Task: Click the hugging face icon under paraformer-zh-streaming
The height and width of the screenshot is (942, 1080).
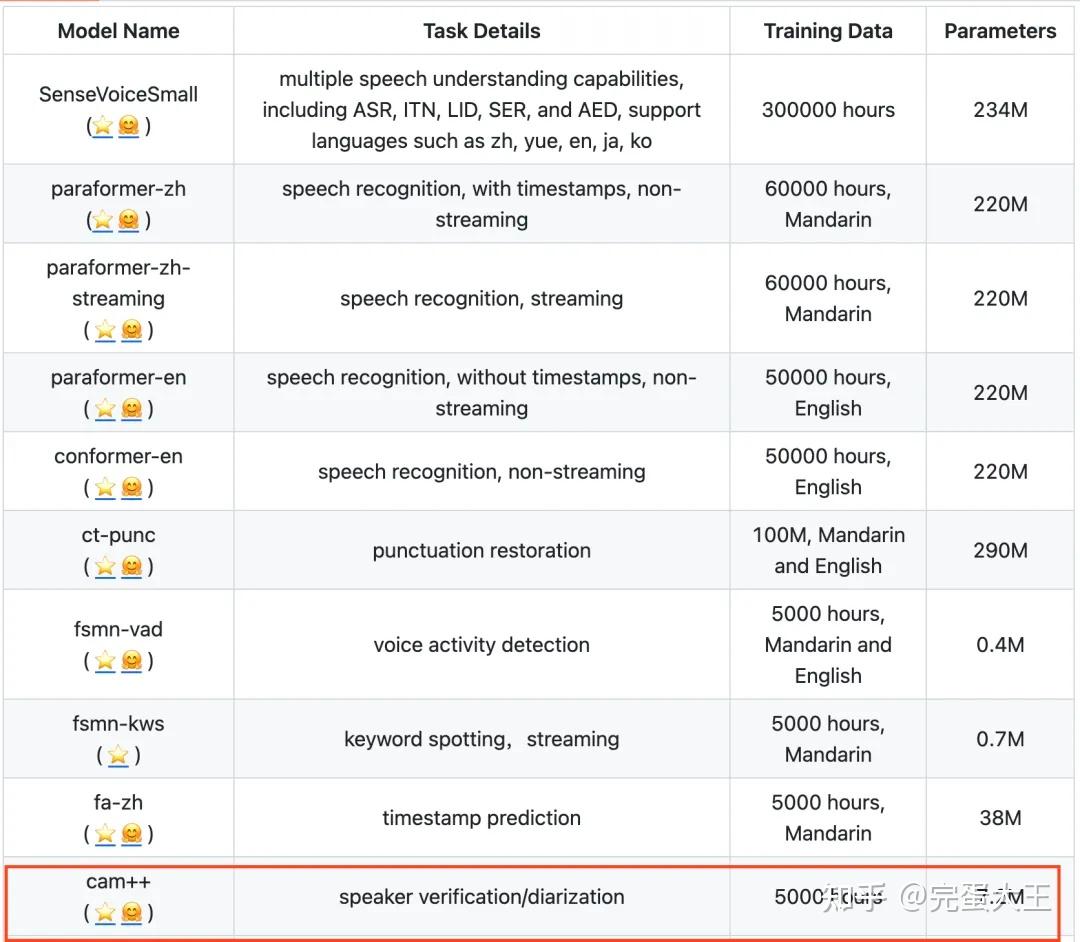Action: click(x=132, y=330)
